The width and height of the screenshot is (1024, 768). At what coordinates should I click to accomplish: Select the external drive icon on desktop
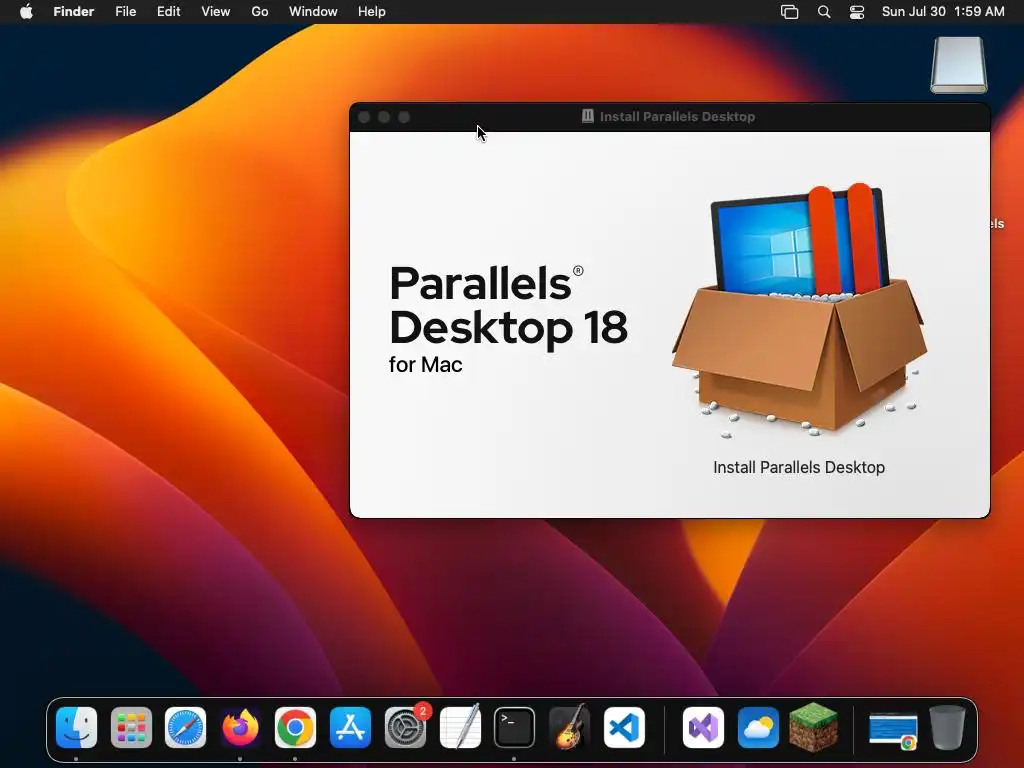(x=959, y=65)
